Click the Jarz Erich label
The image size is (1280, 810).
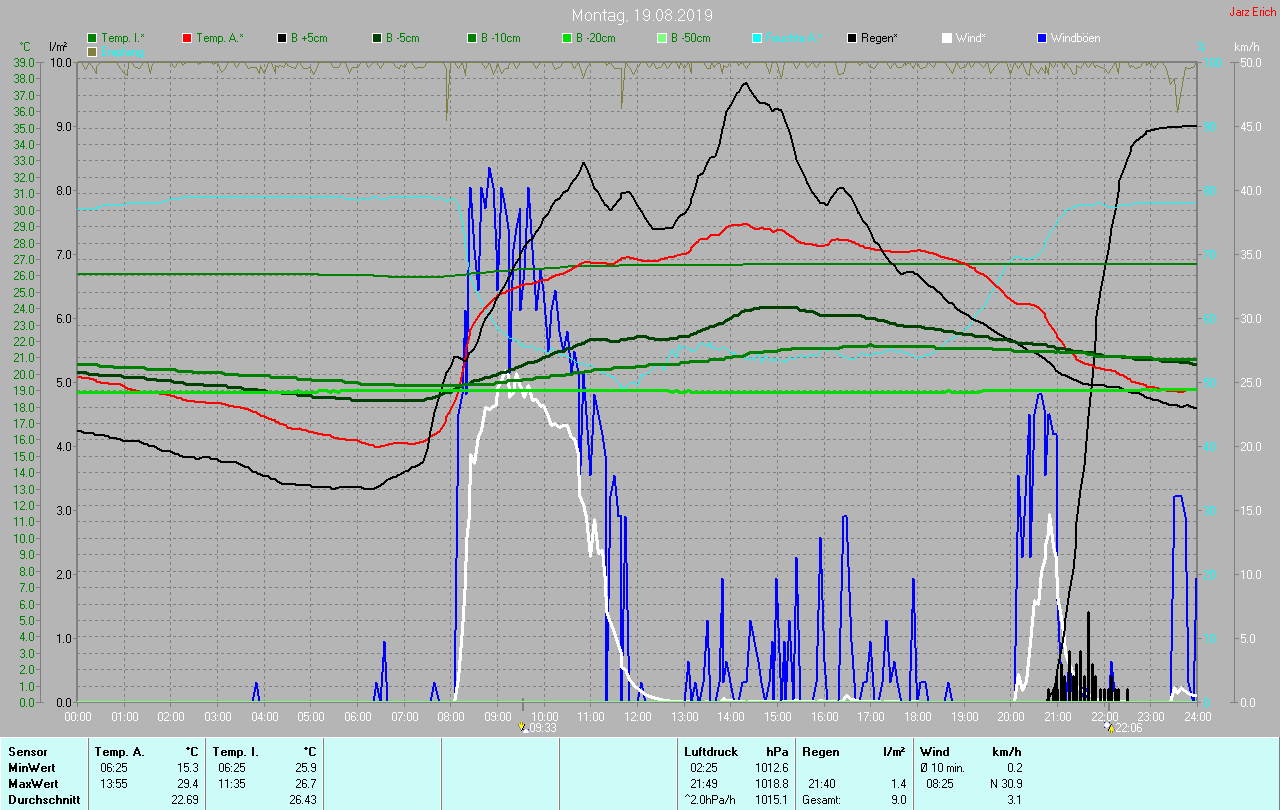point(1252,12)
